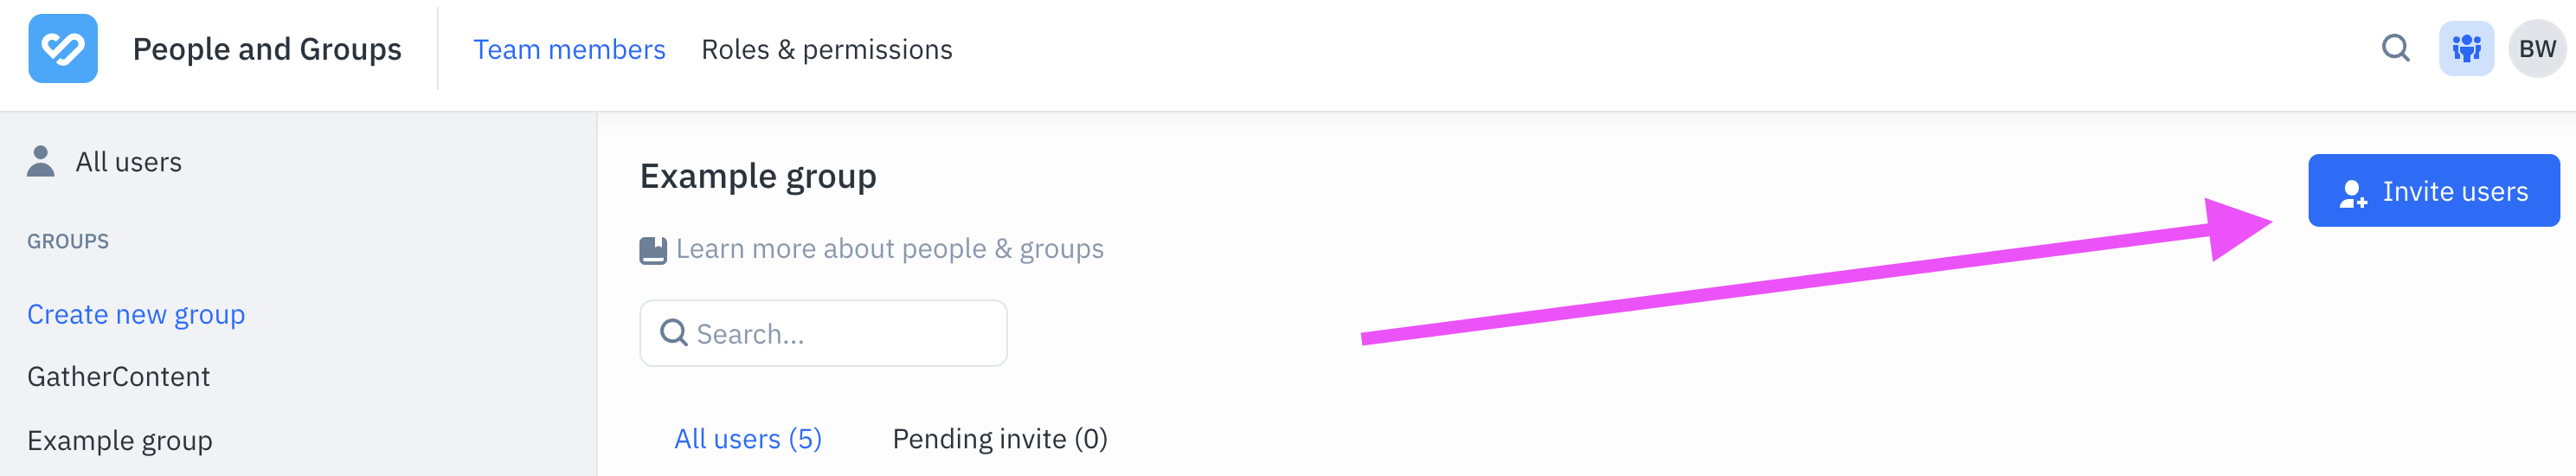Select the All users (5) tab
Screen dimensions: 2576x476
pyautogui.click(x=747, y=439)
